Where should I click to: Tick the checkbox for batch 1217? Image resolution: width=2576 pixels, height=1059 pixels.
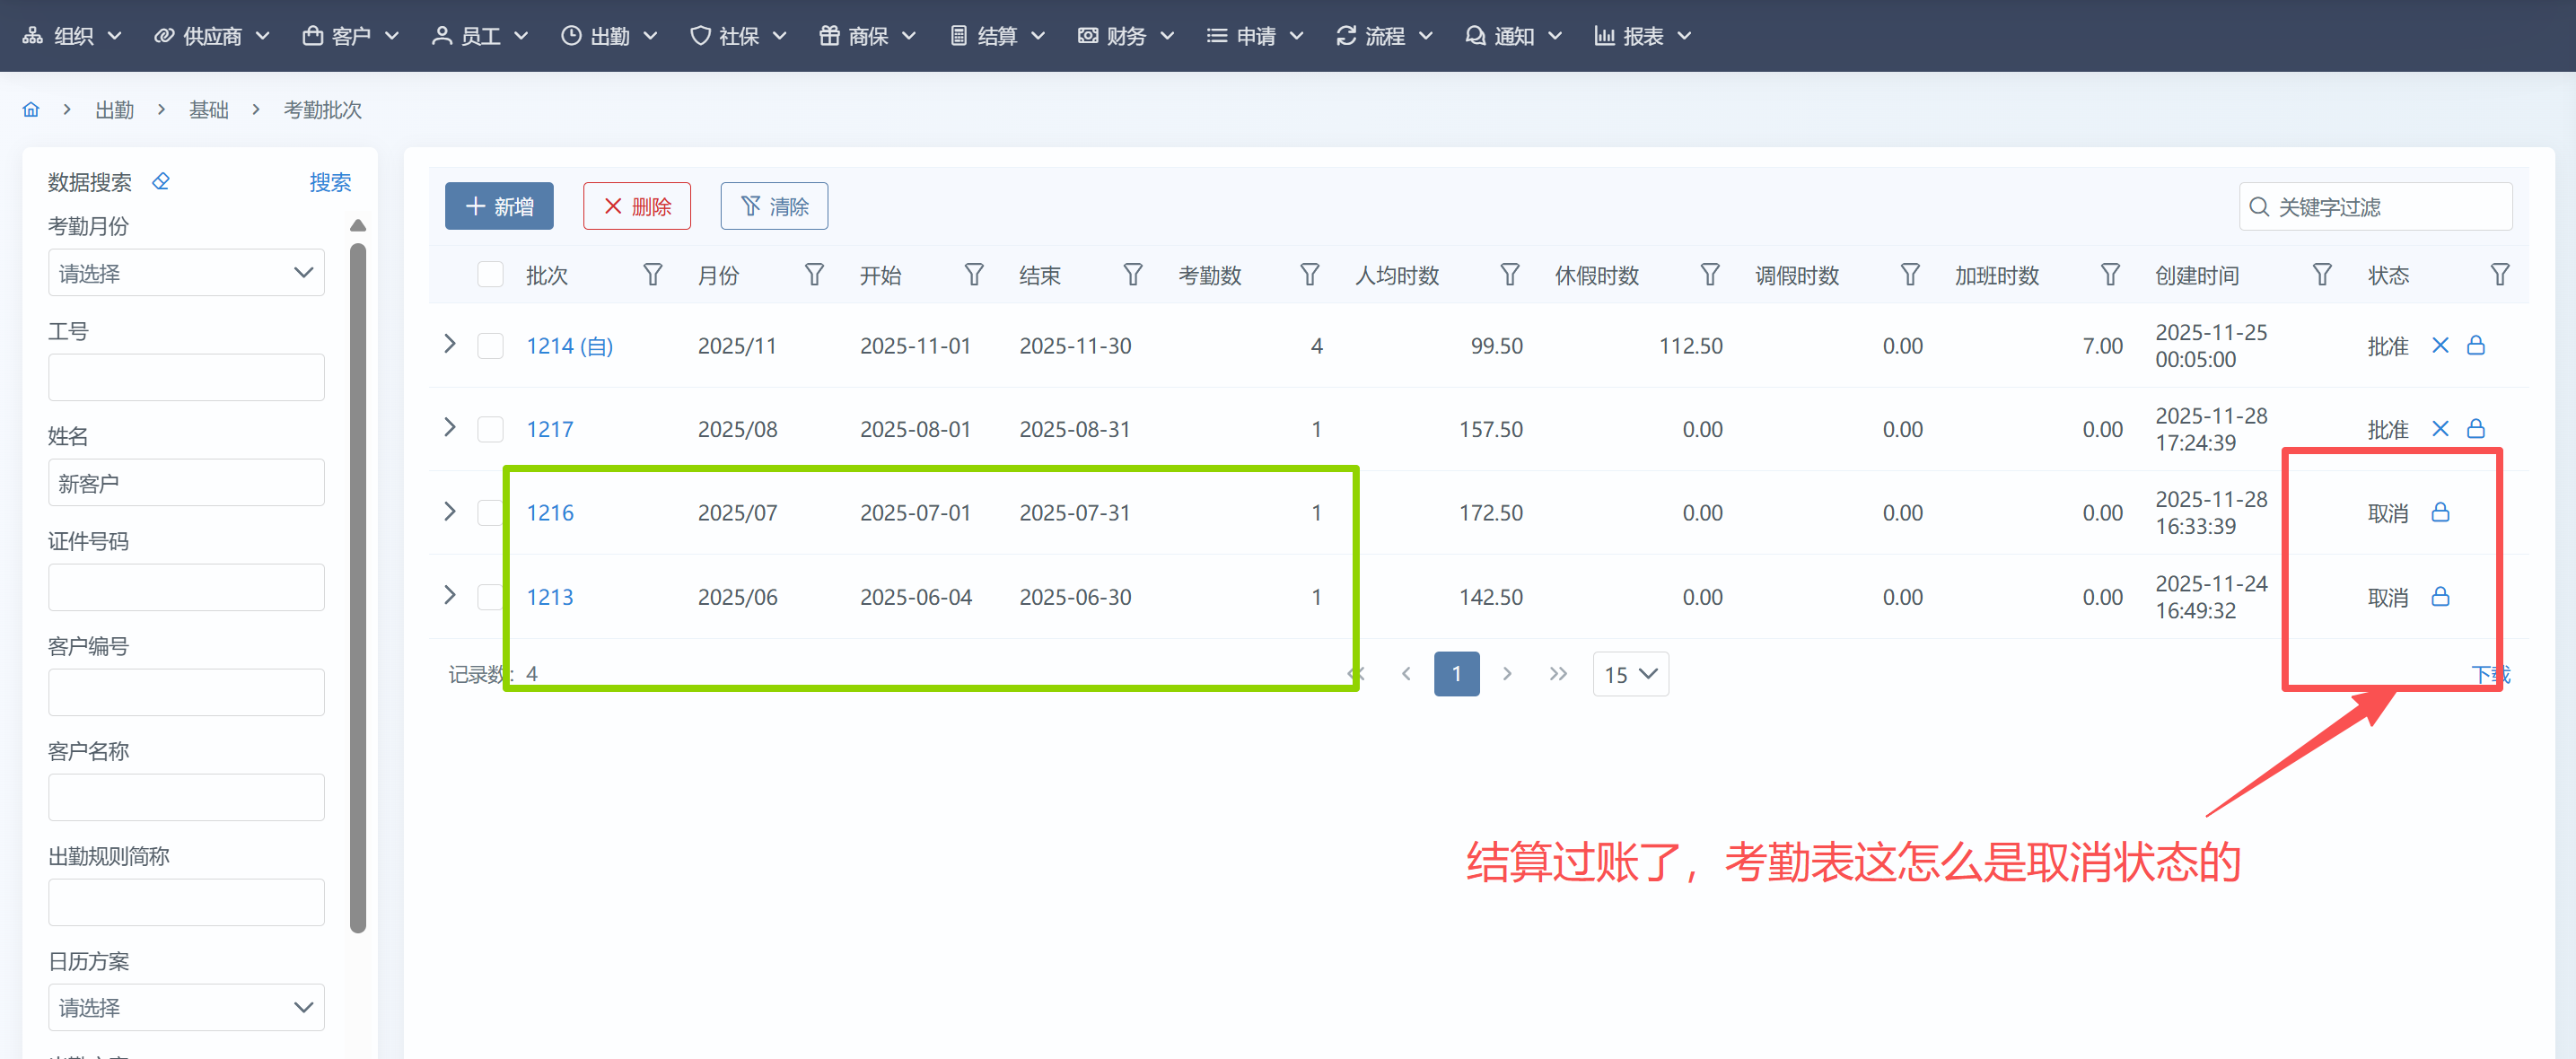click(x=490, y=430)
